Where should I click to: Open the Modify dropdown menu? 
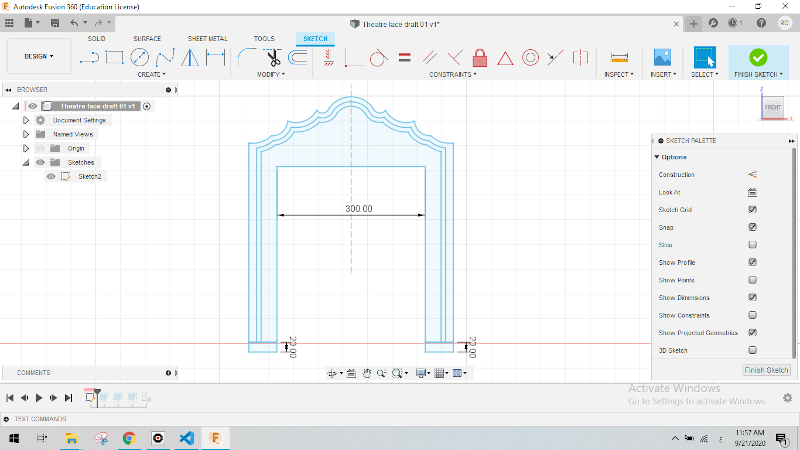(271, 74)
